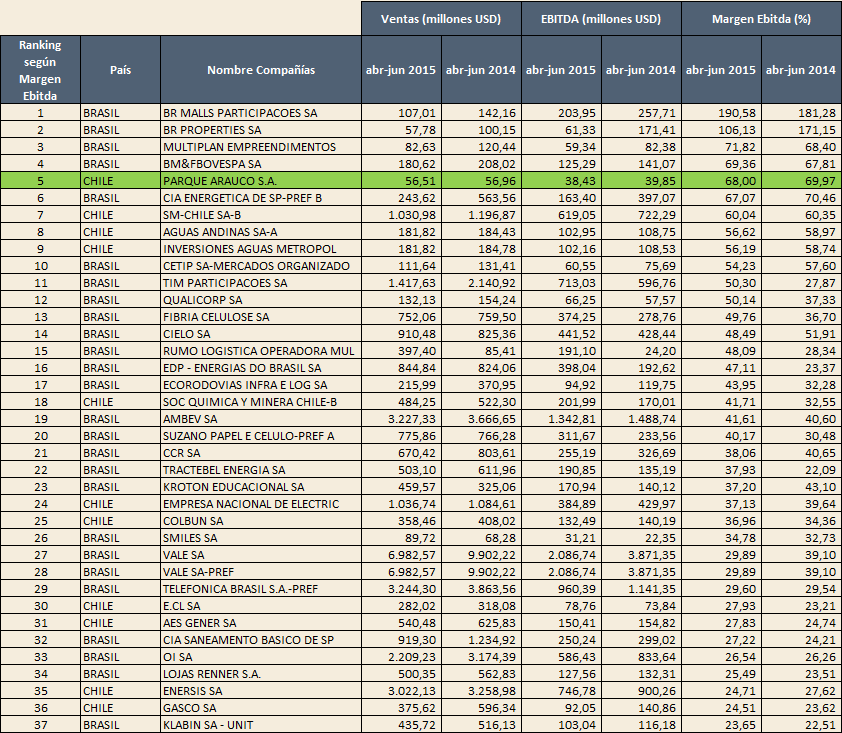Click ranking number 37 in Klabin row
This screenshot has height=733, width=842.
[41, 725]
